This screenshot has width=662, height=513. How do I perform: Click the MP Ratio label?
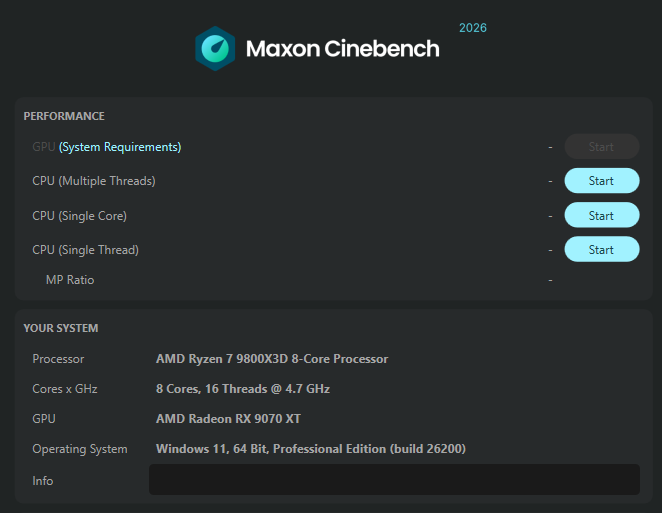[x=70, y=280]
